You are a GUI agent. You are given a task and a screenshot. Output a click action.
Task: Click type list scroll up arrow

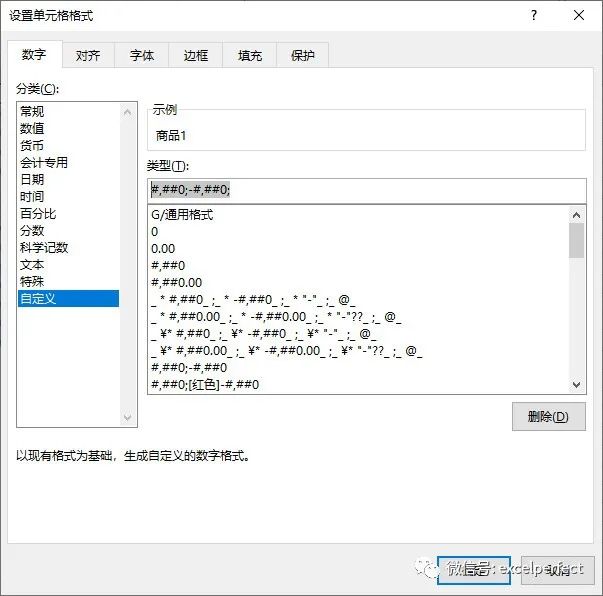(576, 215)
